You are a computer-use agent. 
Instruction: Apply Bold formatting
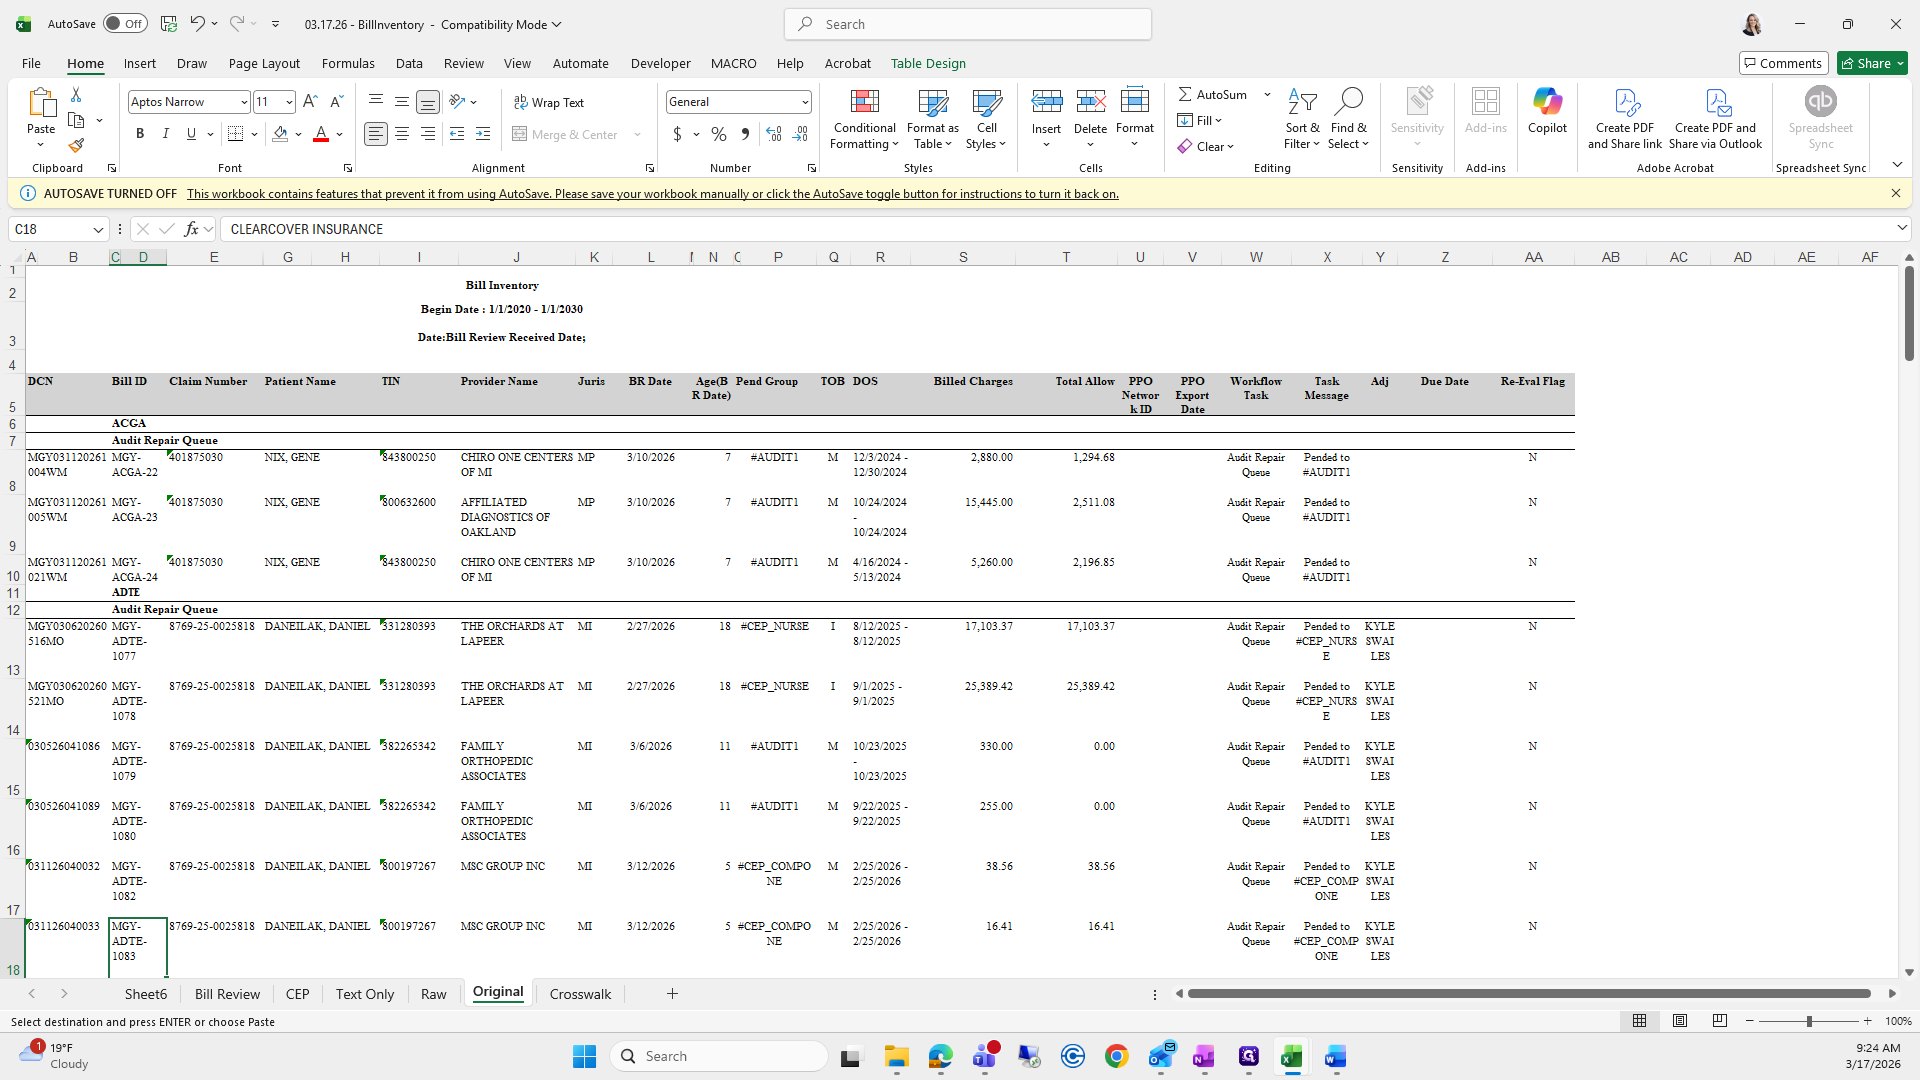click(140, 134)
